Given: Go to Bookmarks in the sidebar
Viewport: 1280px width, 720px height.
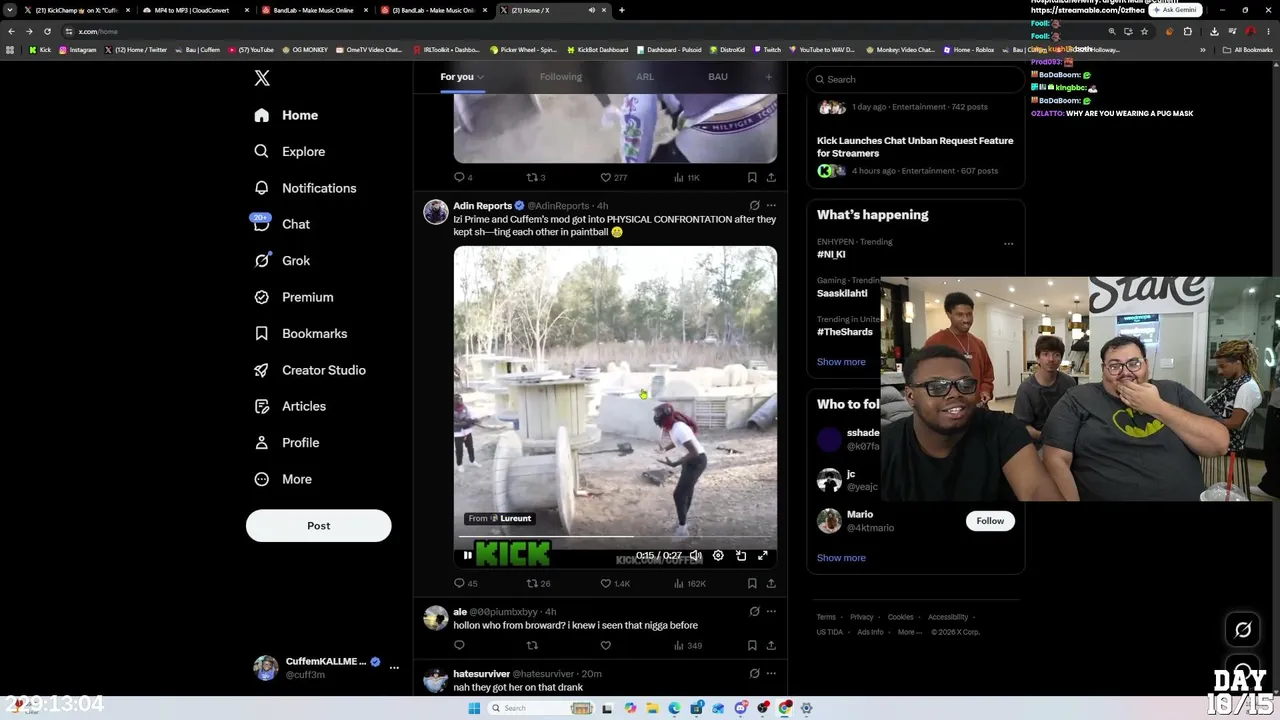Looking at the screenshot, I should 301,334.
